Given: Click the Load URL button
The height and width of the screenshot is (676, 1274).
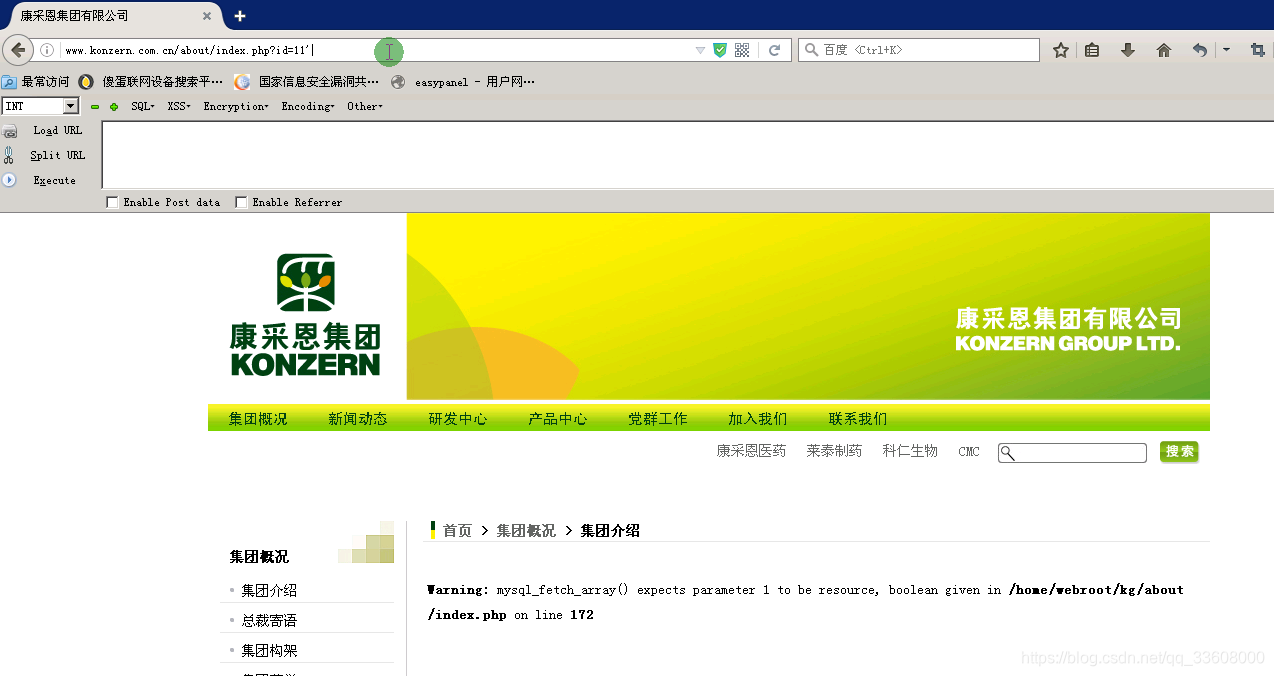Looking at the screenshot, I should pyautogui.click(x=57, y=131).
